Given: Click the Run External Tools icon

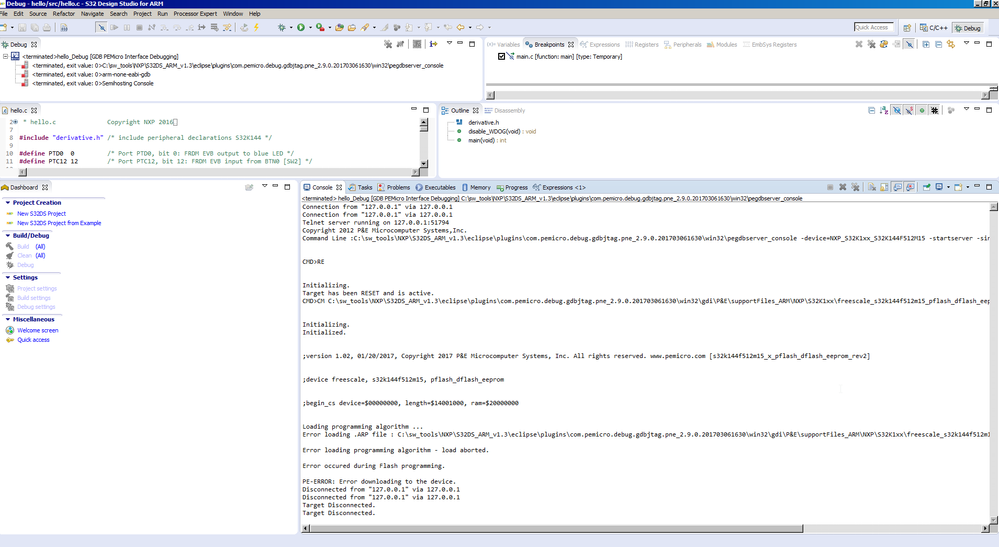Looking at the screenshot, I should coord(320,27).
